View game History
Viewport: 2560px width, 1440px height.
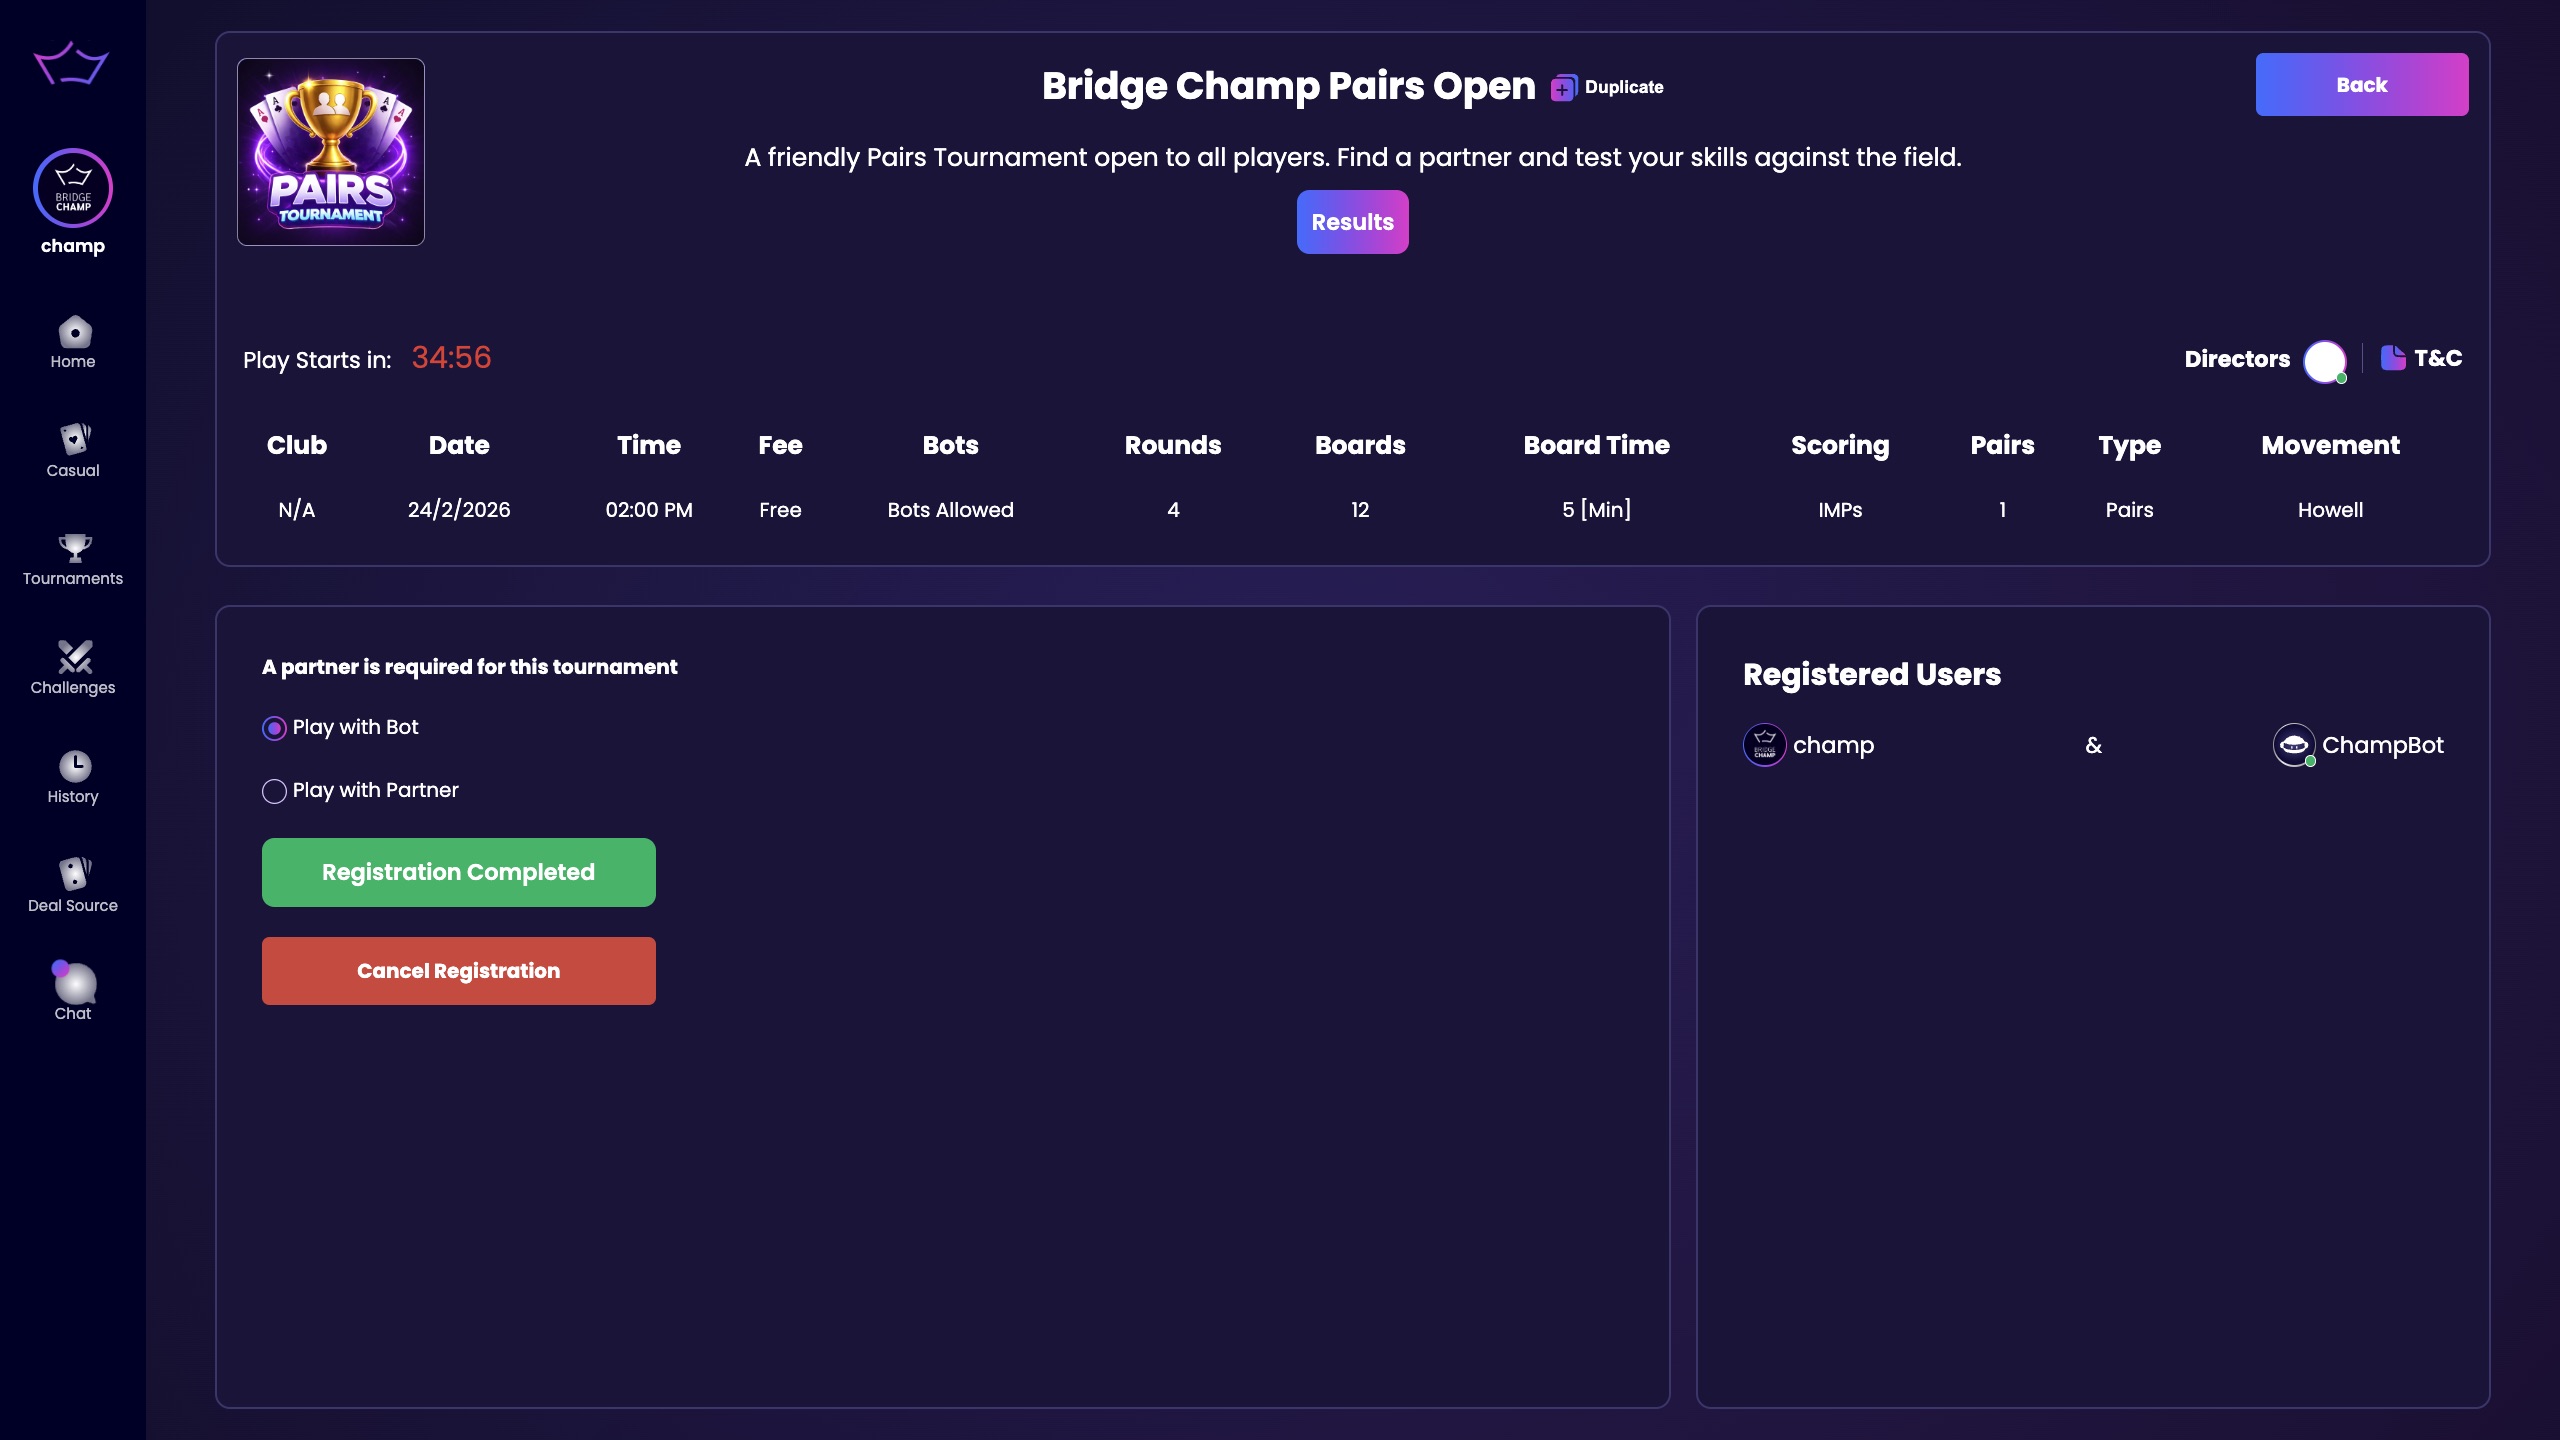(x=72, y=775)
